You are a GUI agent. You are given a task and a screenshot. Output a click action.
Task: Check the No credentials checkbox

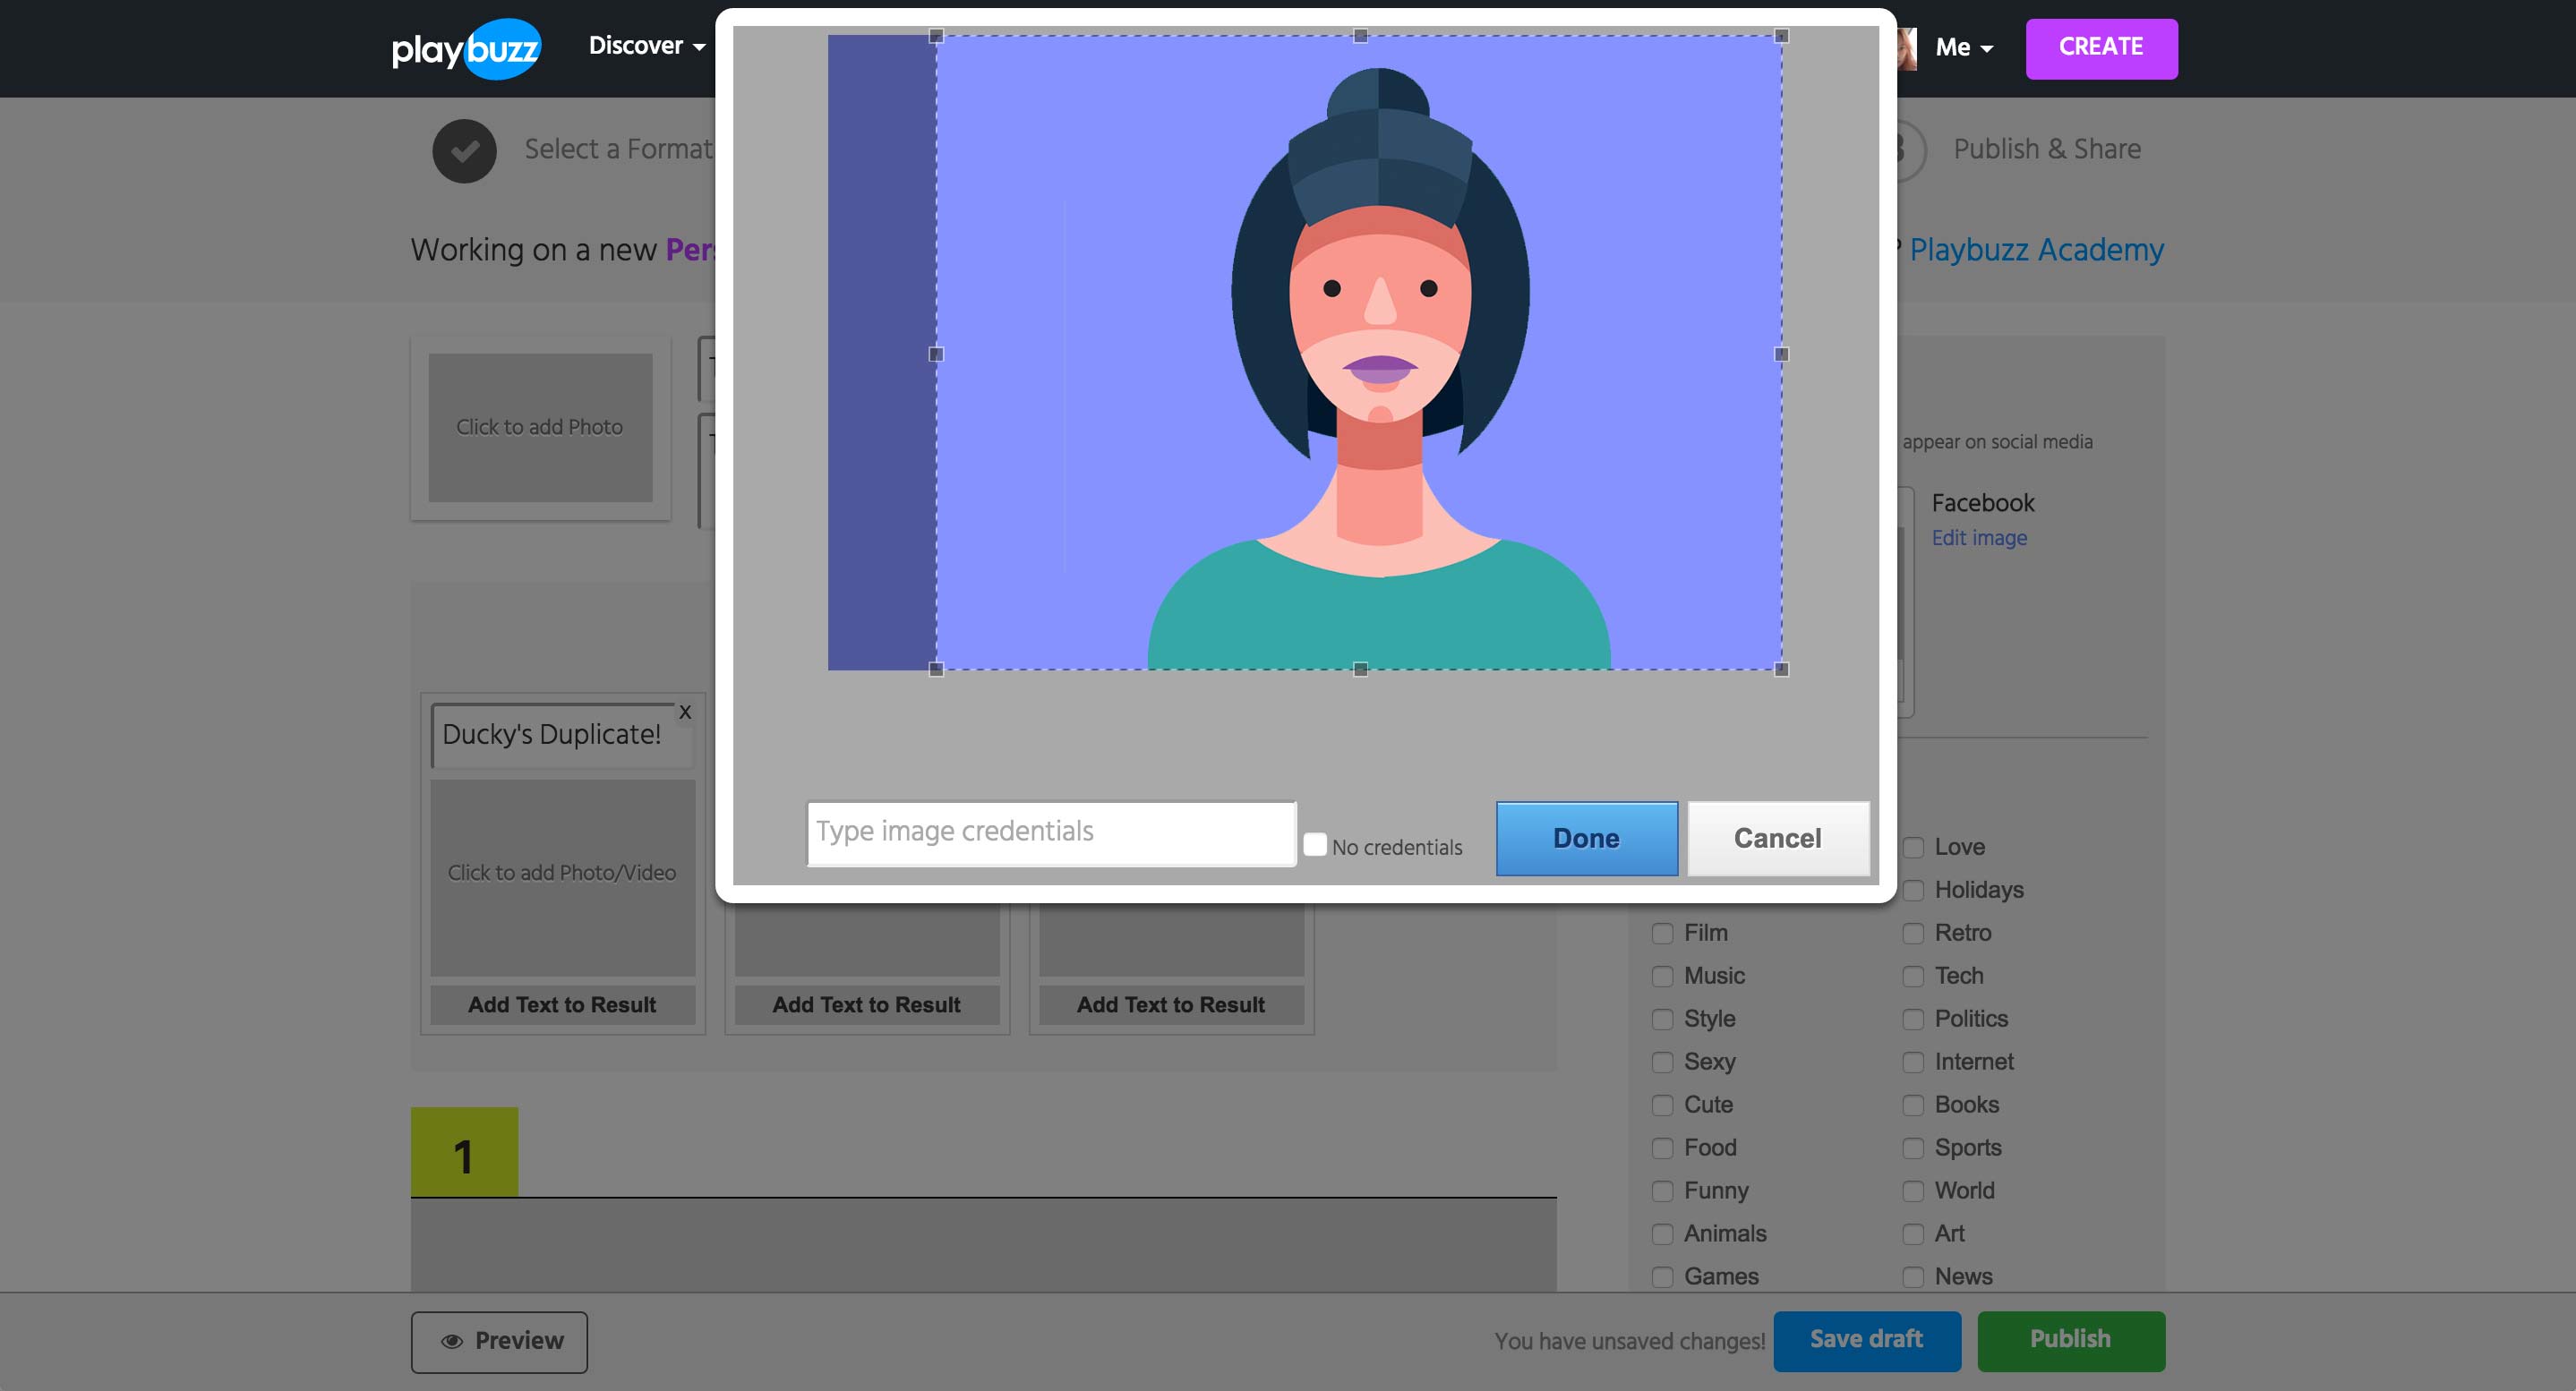click(1315, 845)
